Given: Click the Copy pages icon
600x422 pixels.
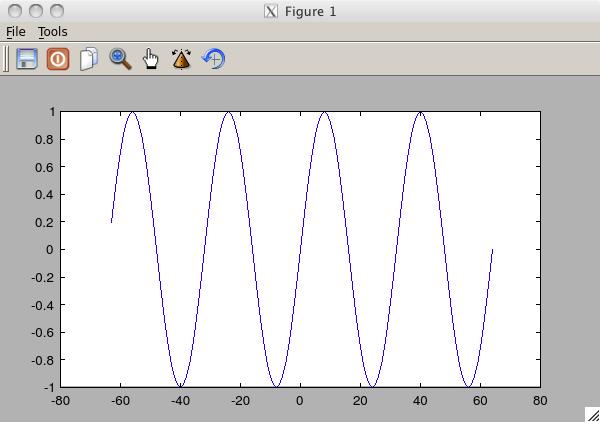Looking at the screenshot, I should pos(89,59).
